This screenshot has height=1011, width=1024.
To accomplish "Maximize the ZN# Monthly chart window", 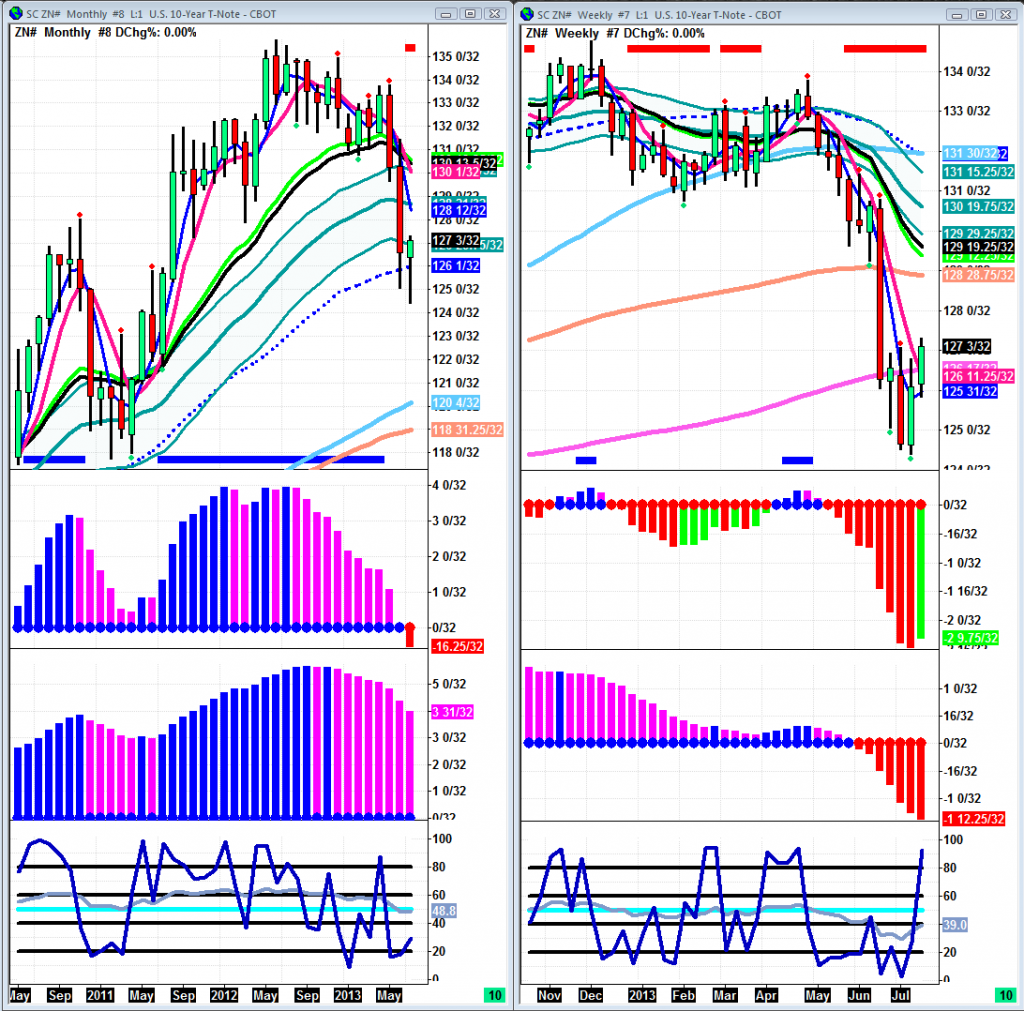I will 469,14.
